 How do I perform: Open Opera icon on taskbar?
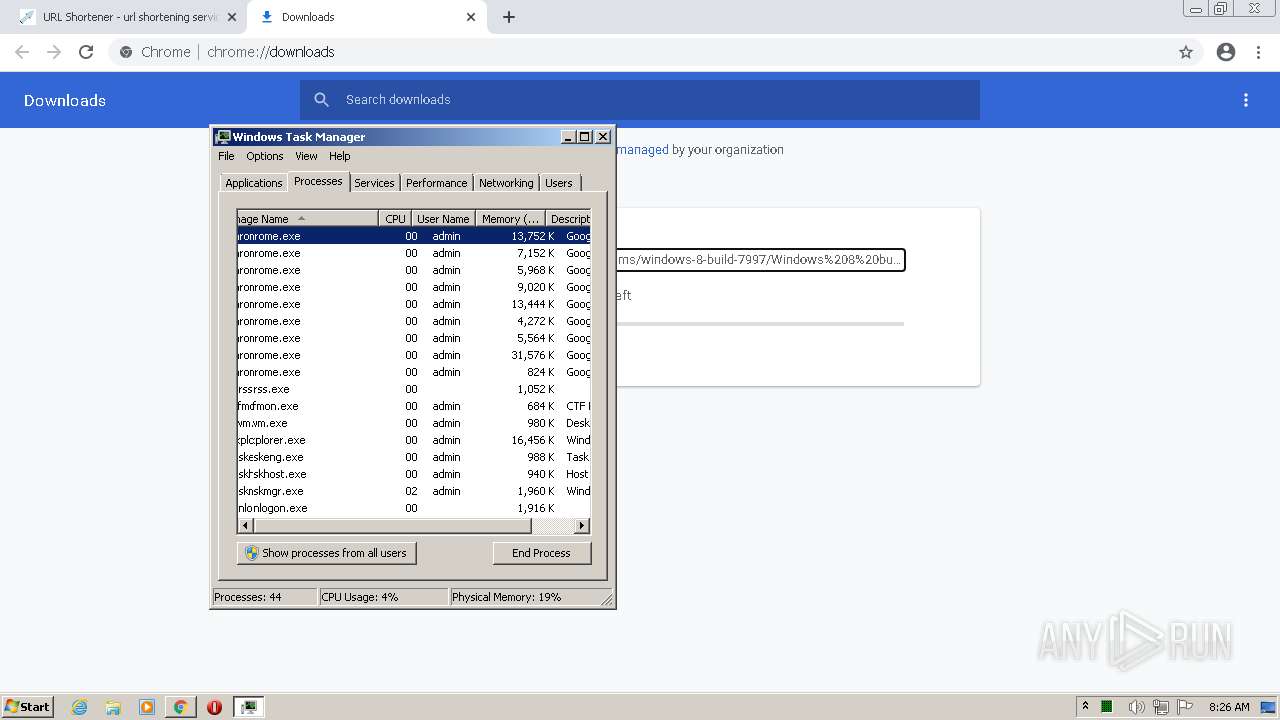click(x=214, y=707)
